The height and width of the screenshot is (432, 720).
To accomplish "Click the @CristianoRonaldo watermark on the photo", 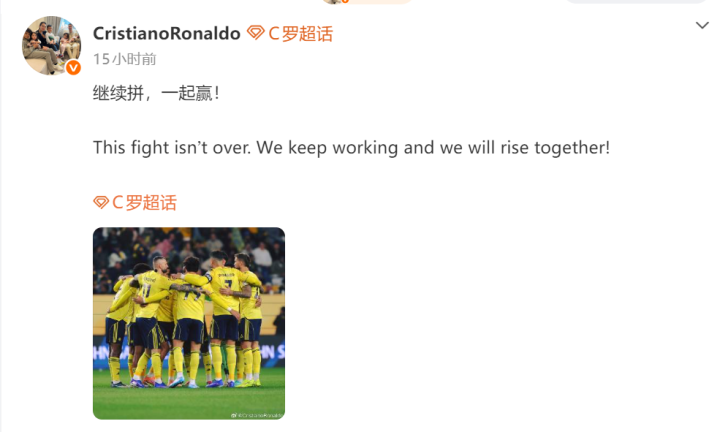I will coord(256,415).
